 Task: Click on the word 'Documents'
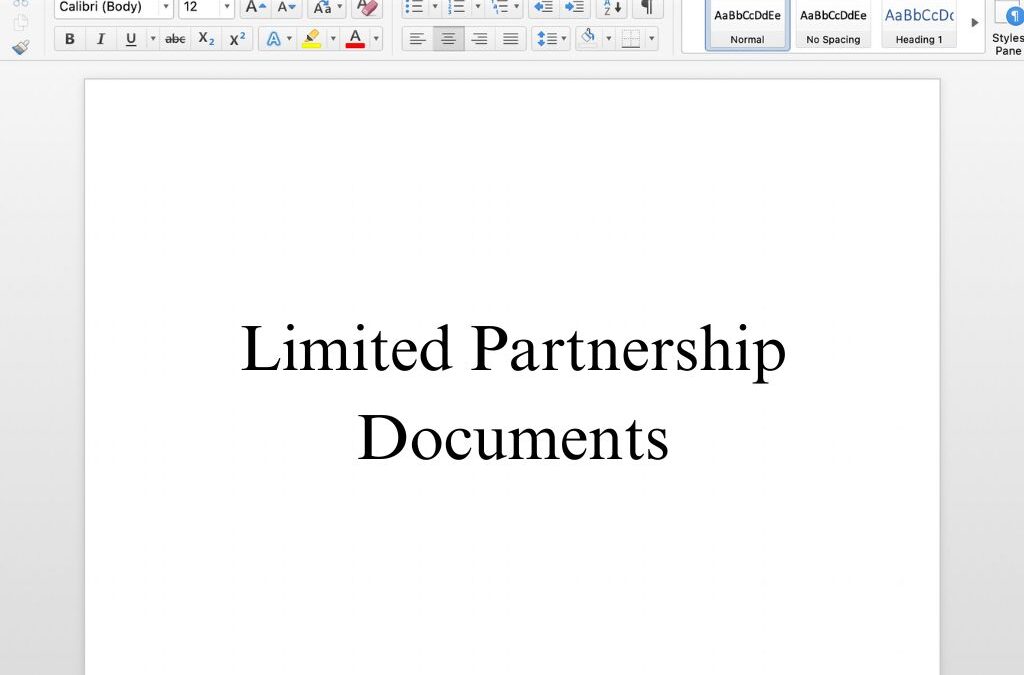point(513,437)
